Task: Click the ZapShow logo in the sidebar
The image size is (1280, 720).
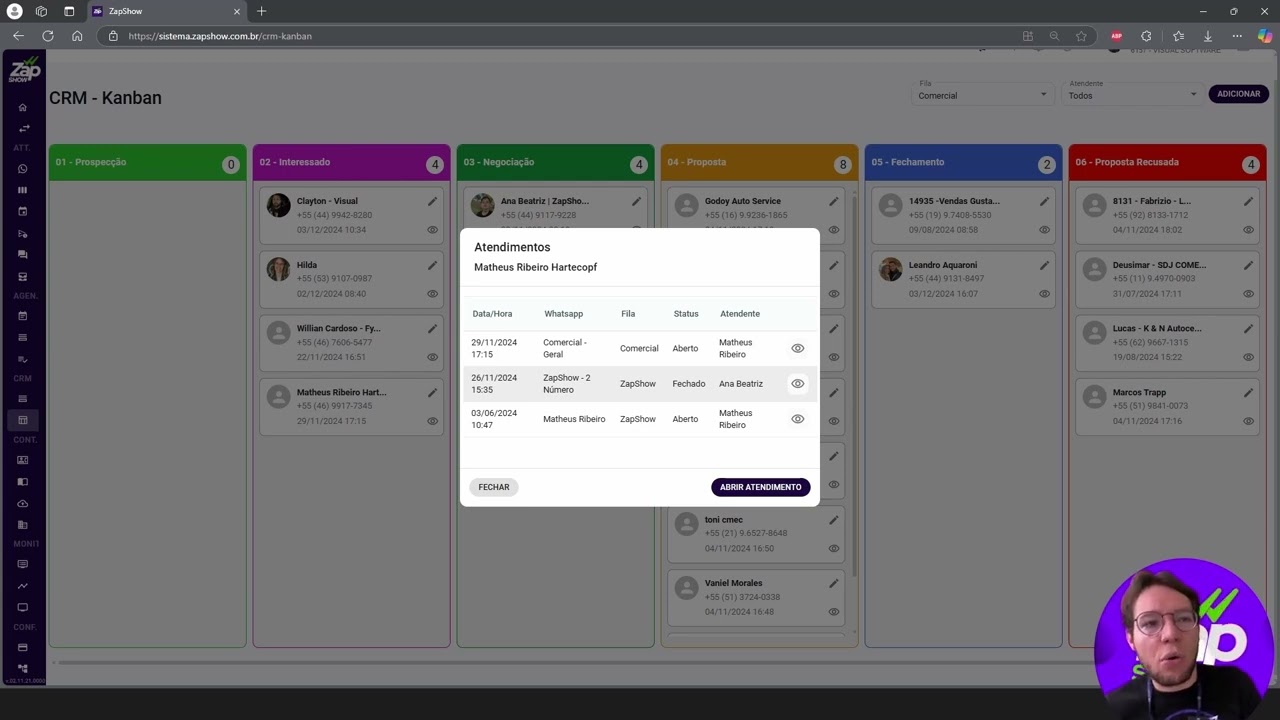Action: click(24, 71)
